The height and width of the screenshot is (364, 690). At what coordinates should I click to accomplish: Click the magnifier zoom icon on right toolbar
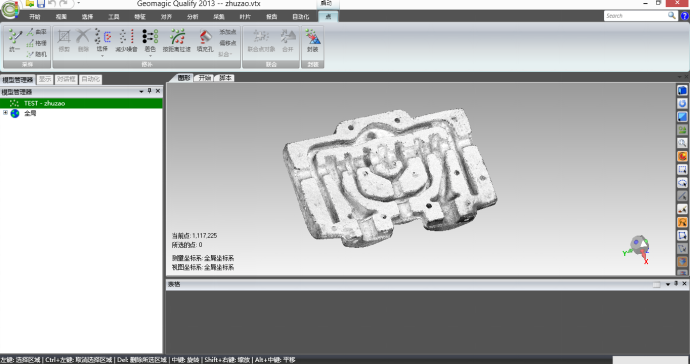682,143
